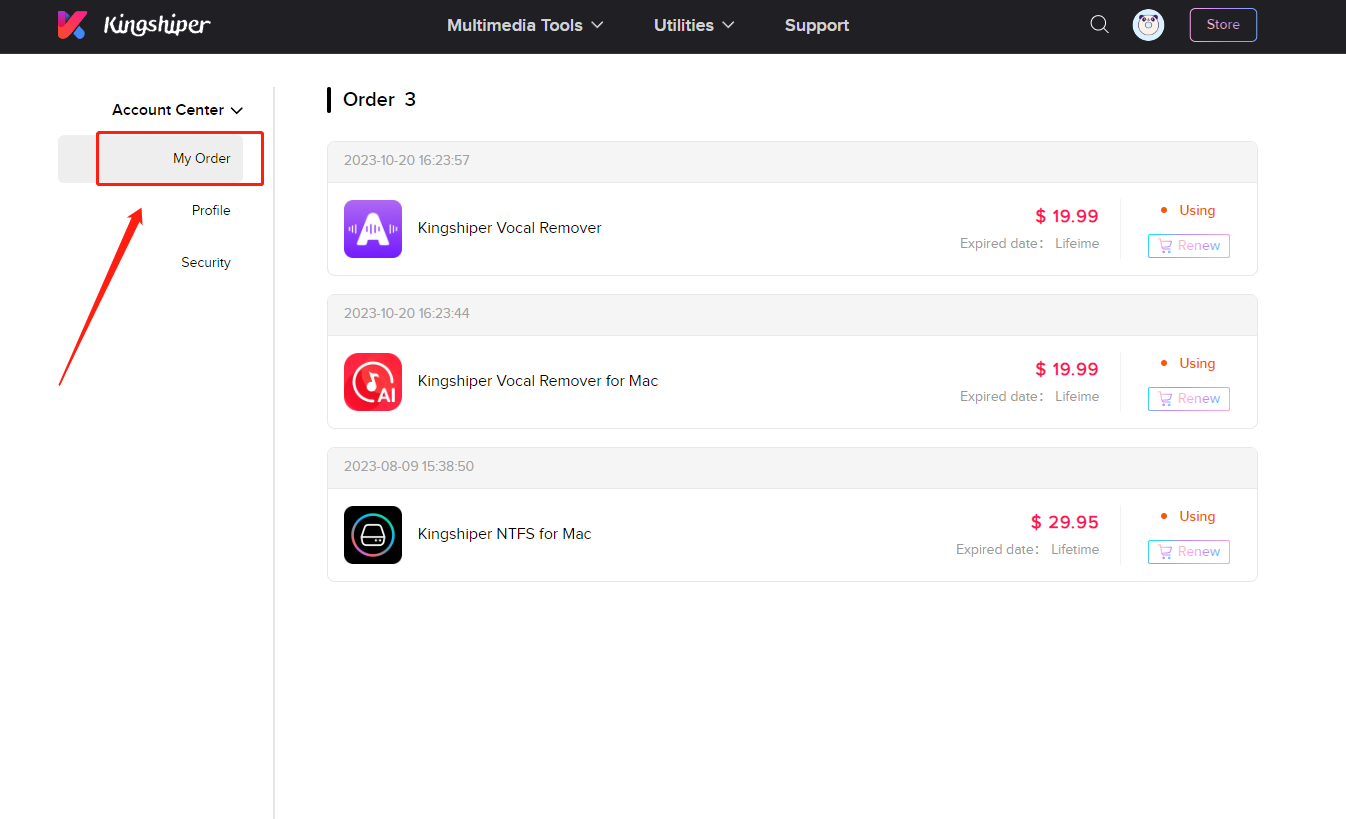Click the Order 3 heading
Viewport: 1346px width, 819px height.
pos(379,99)
